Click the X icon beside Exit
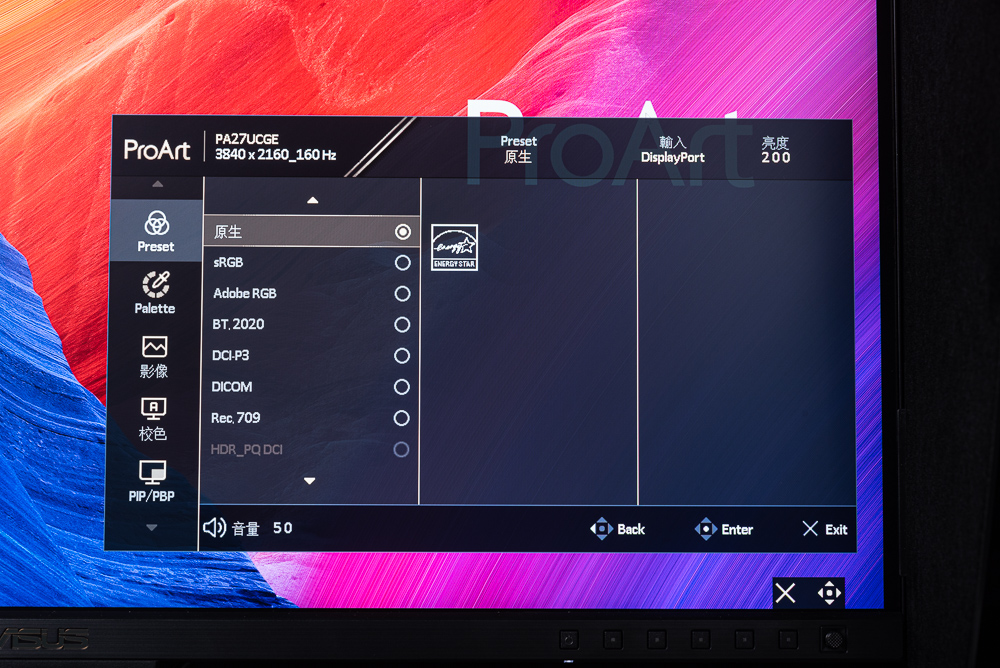Image resolution: width=1000 pixels, height=668 pixels. click(810, 529)
